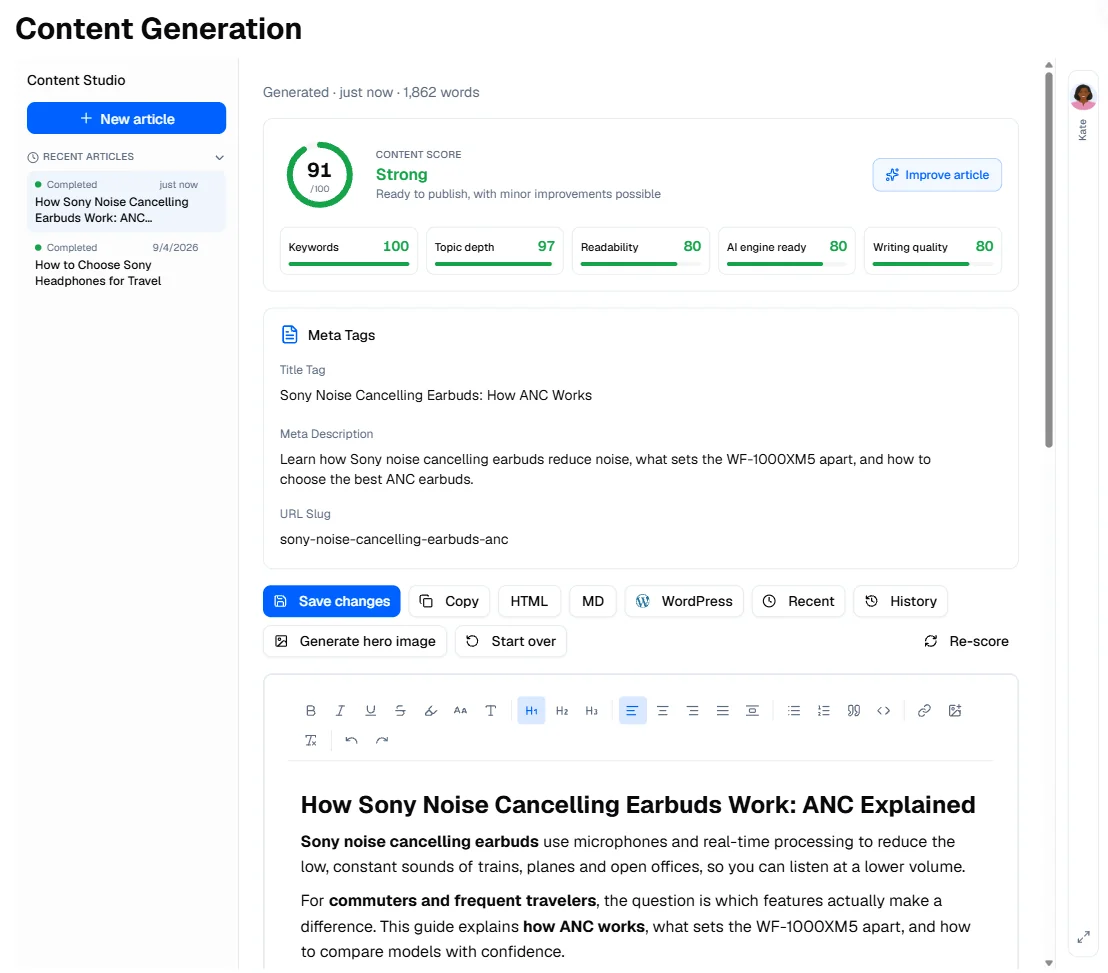Select the highlighter tool in editor toolbar
This screenshot has width=1108, height=973.
pyautogui.click(x=430, y=710)
